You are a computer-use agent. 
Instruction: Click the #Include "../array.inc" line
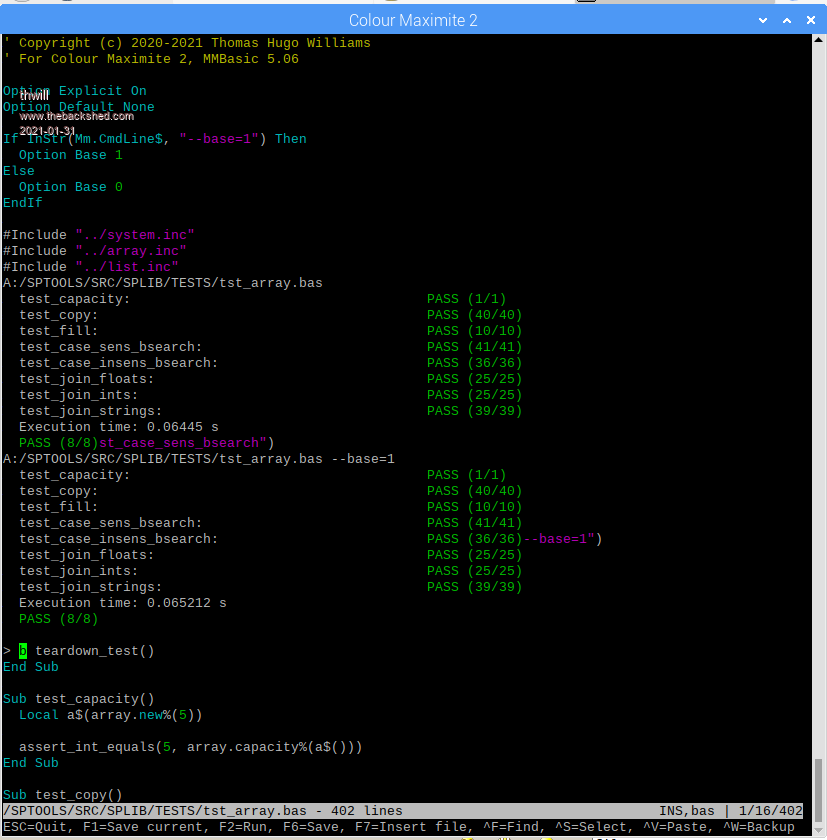point(95,251)
